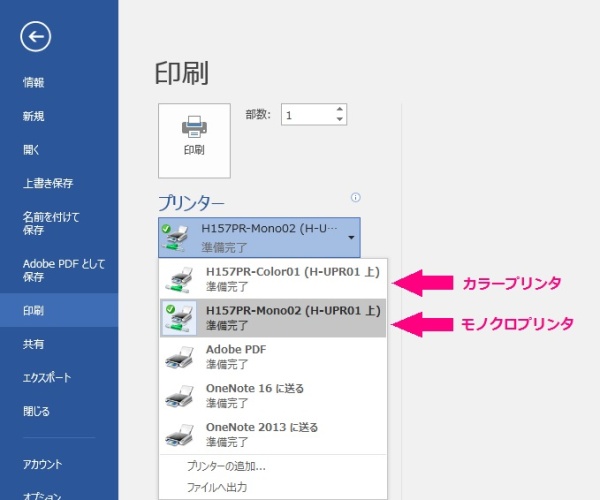This screenshot has width=600, height=500.
Task: Click ファイルへ出力 option
Action: coord(217,487)
